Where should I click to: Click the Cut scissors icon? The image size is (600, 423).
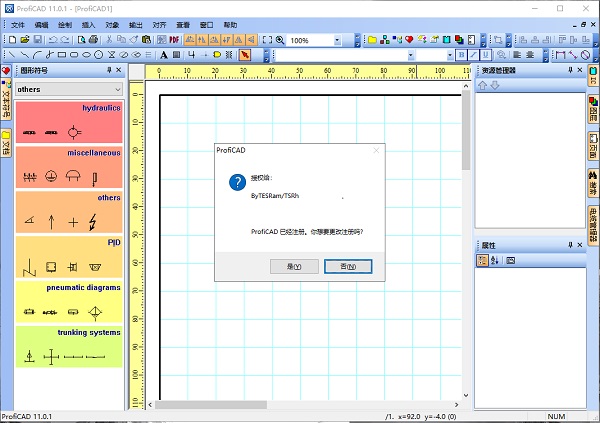[109, 40]
